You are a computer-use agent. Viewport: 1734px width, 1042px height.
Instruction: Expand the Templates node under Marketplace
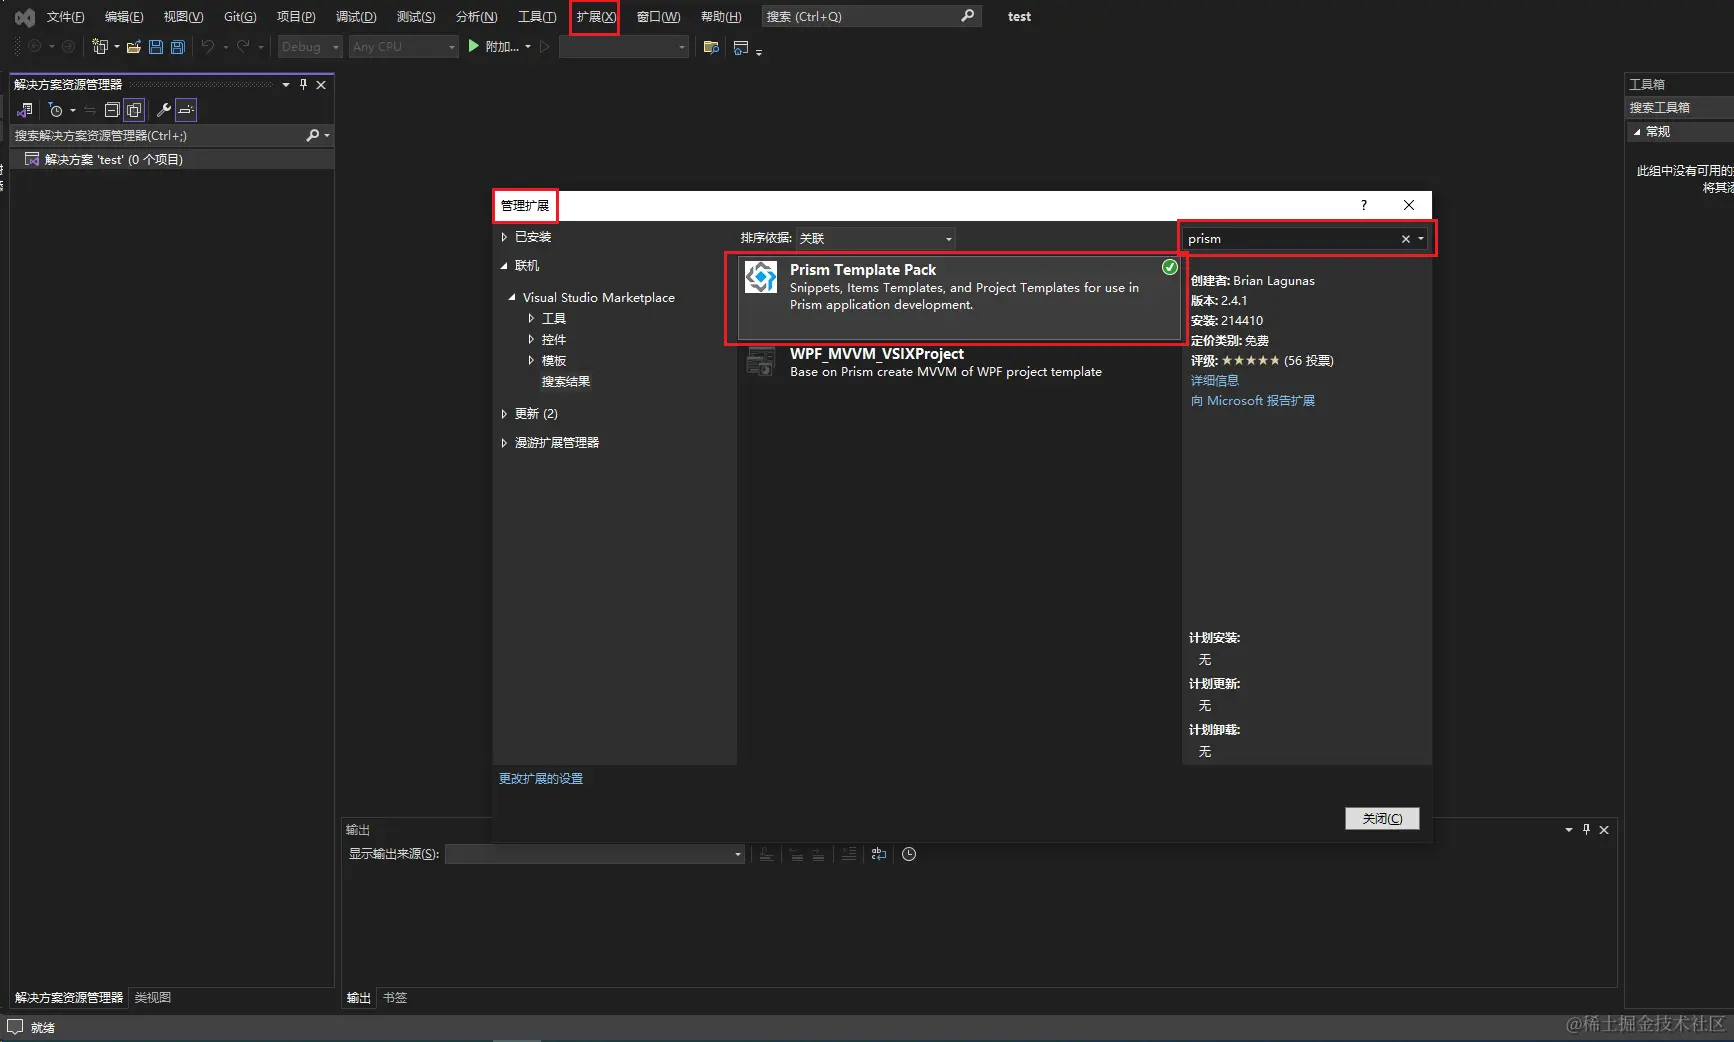[x=531, y=360]
